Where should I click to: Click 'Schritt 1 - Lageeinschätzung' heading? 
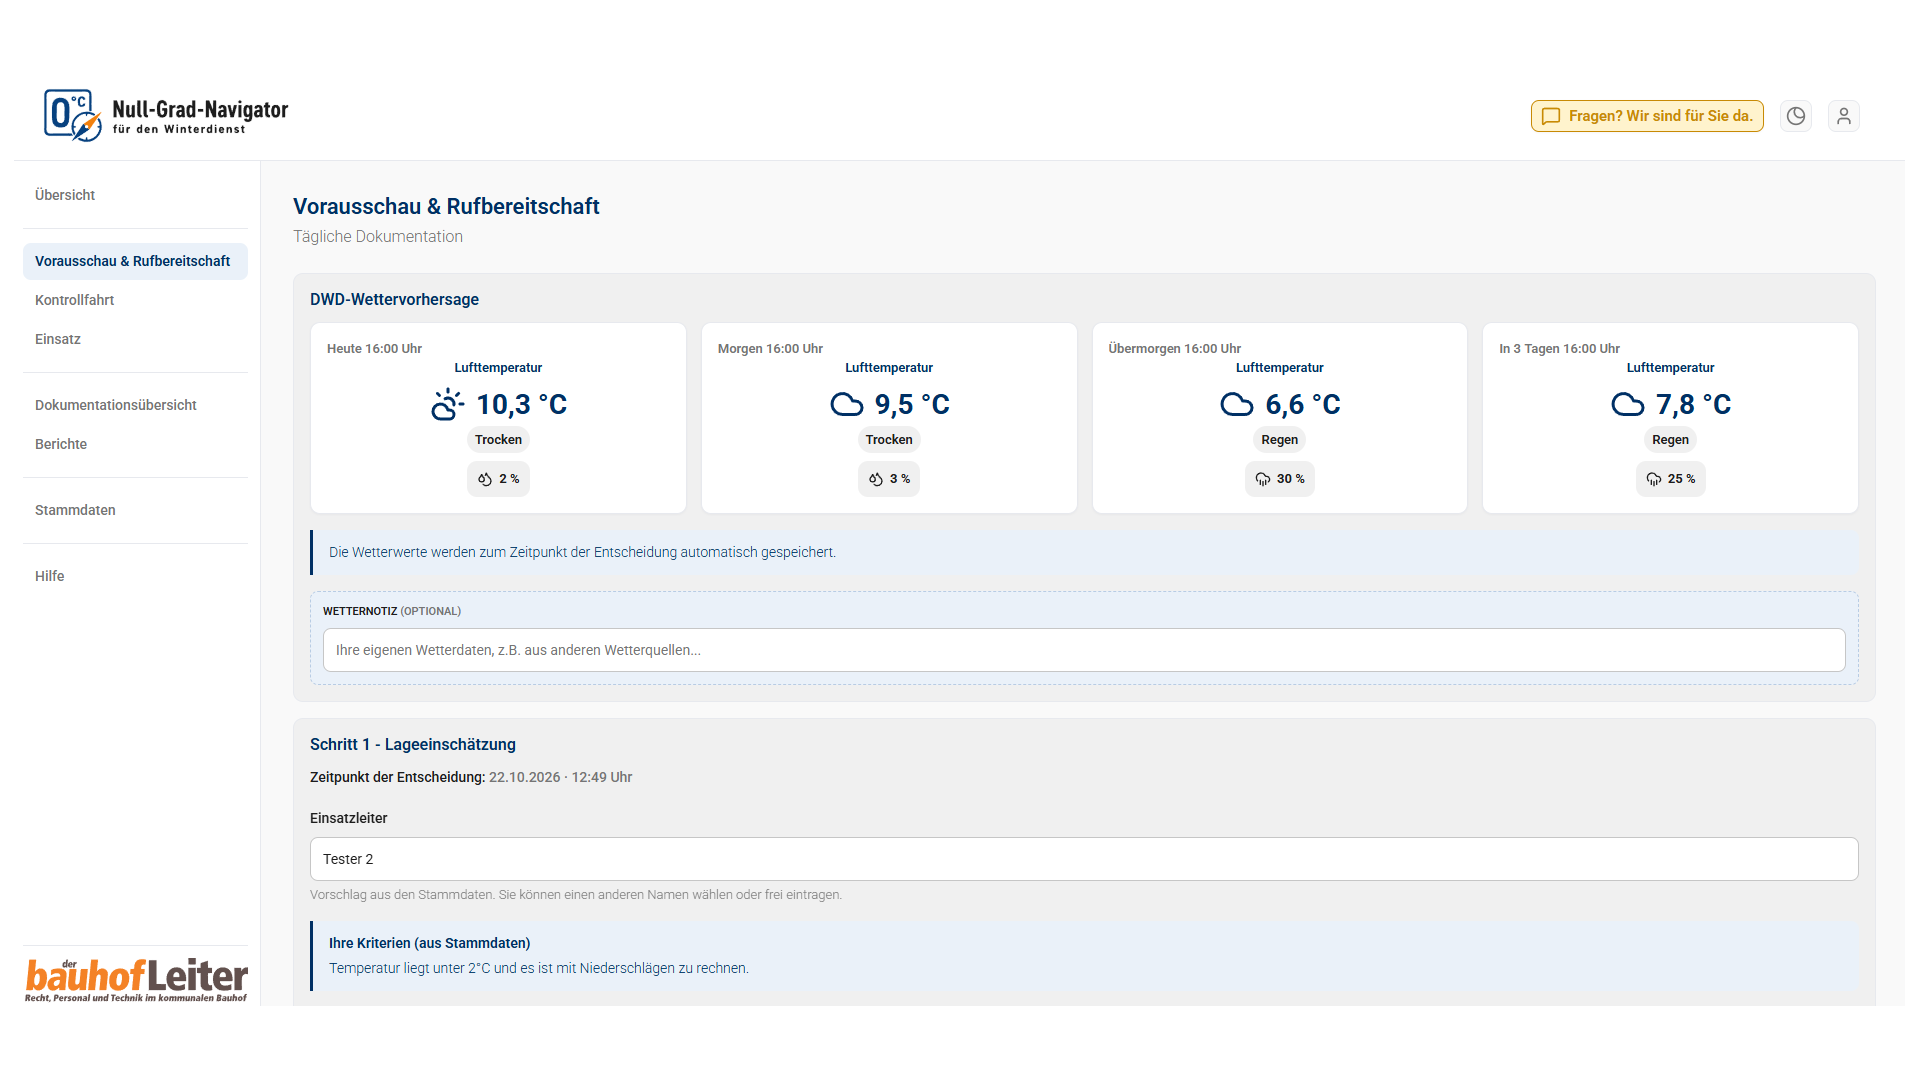coord(413,744)
